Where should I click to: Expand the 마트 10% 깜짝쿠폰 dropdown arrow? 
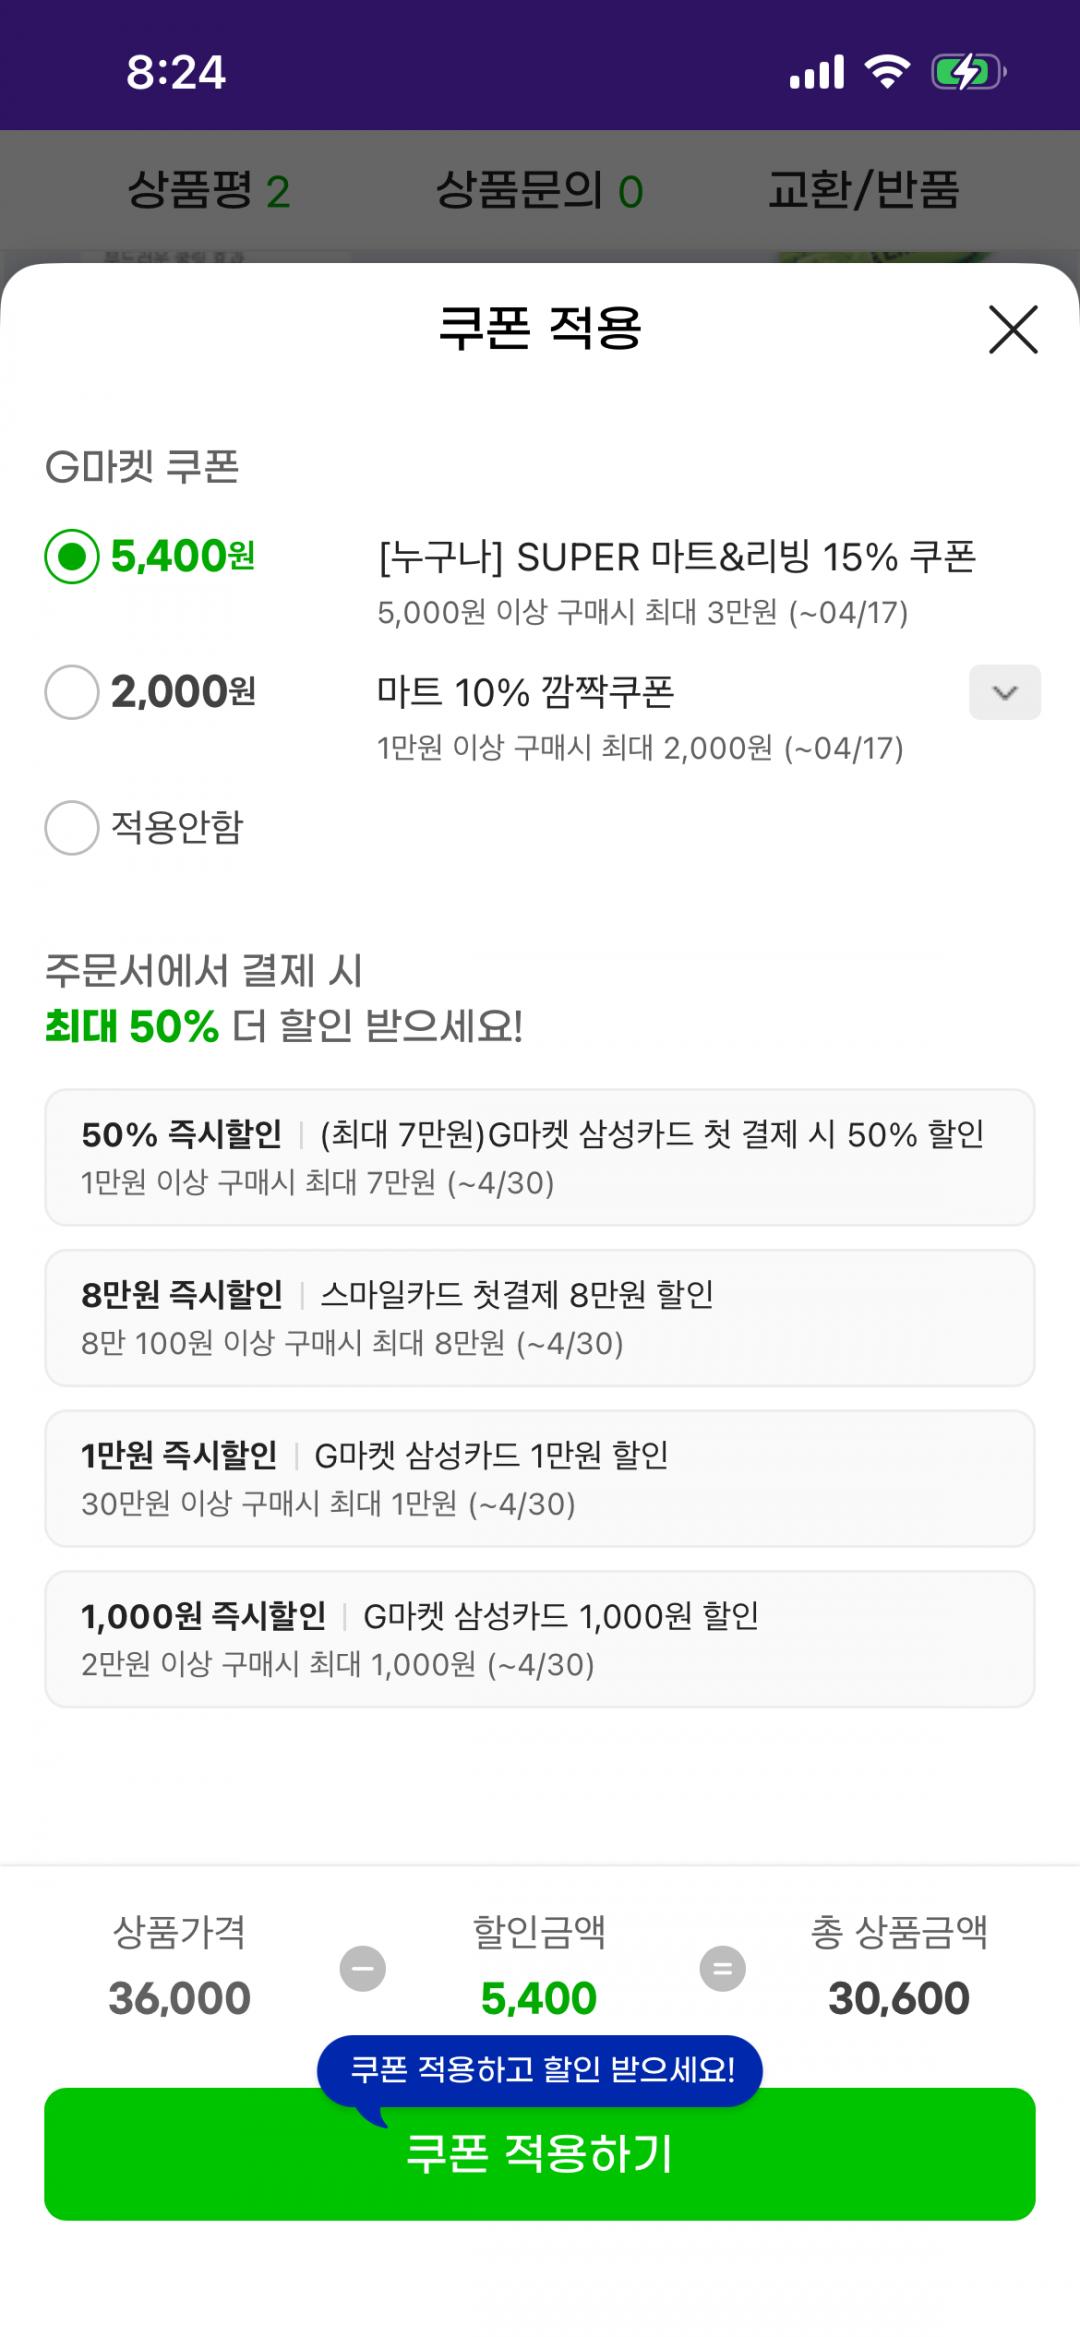point(1004,692)
